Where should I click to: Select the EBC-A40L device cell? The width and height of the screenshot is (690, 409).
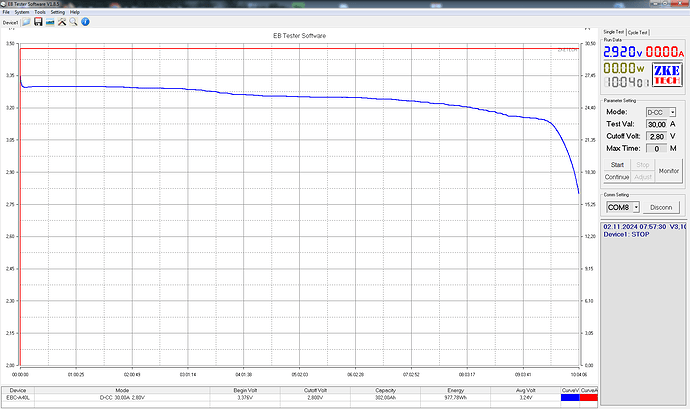[18, 398]
